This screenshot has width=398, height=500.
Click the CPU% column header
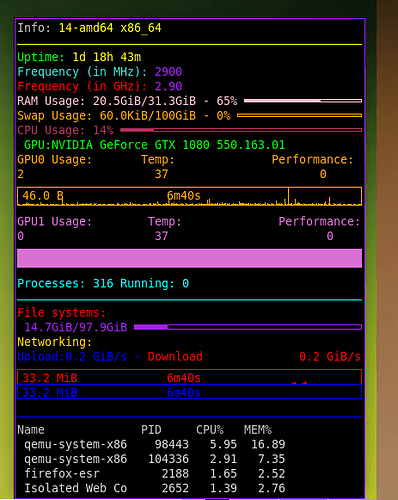[x=210, y=430]
